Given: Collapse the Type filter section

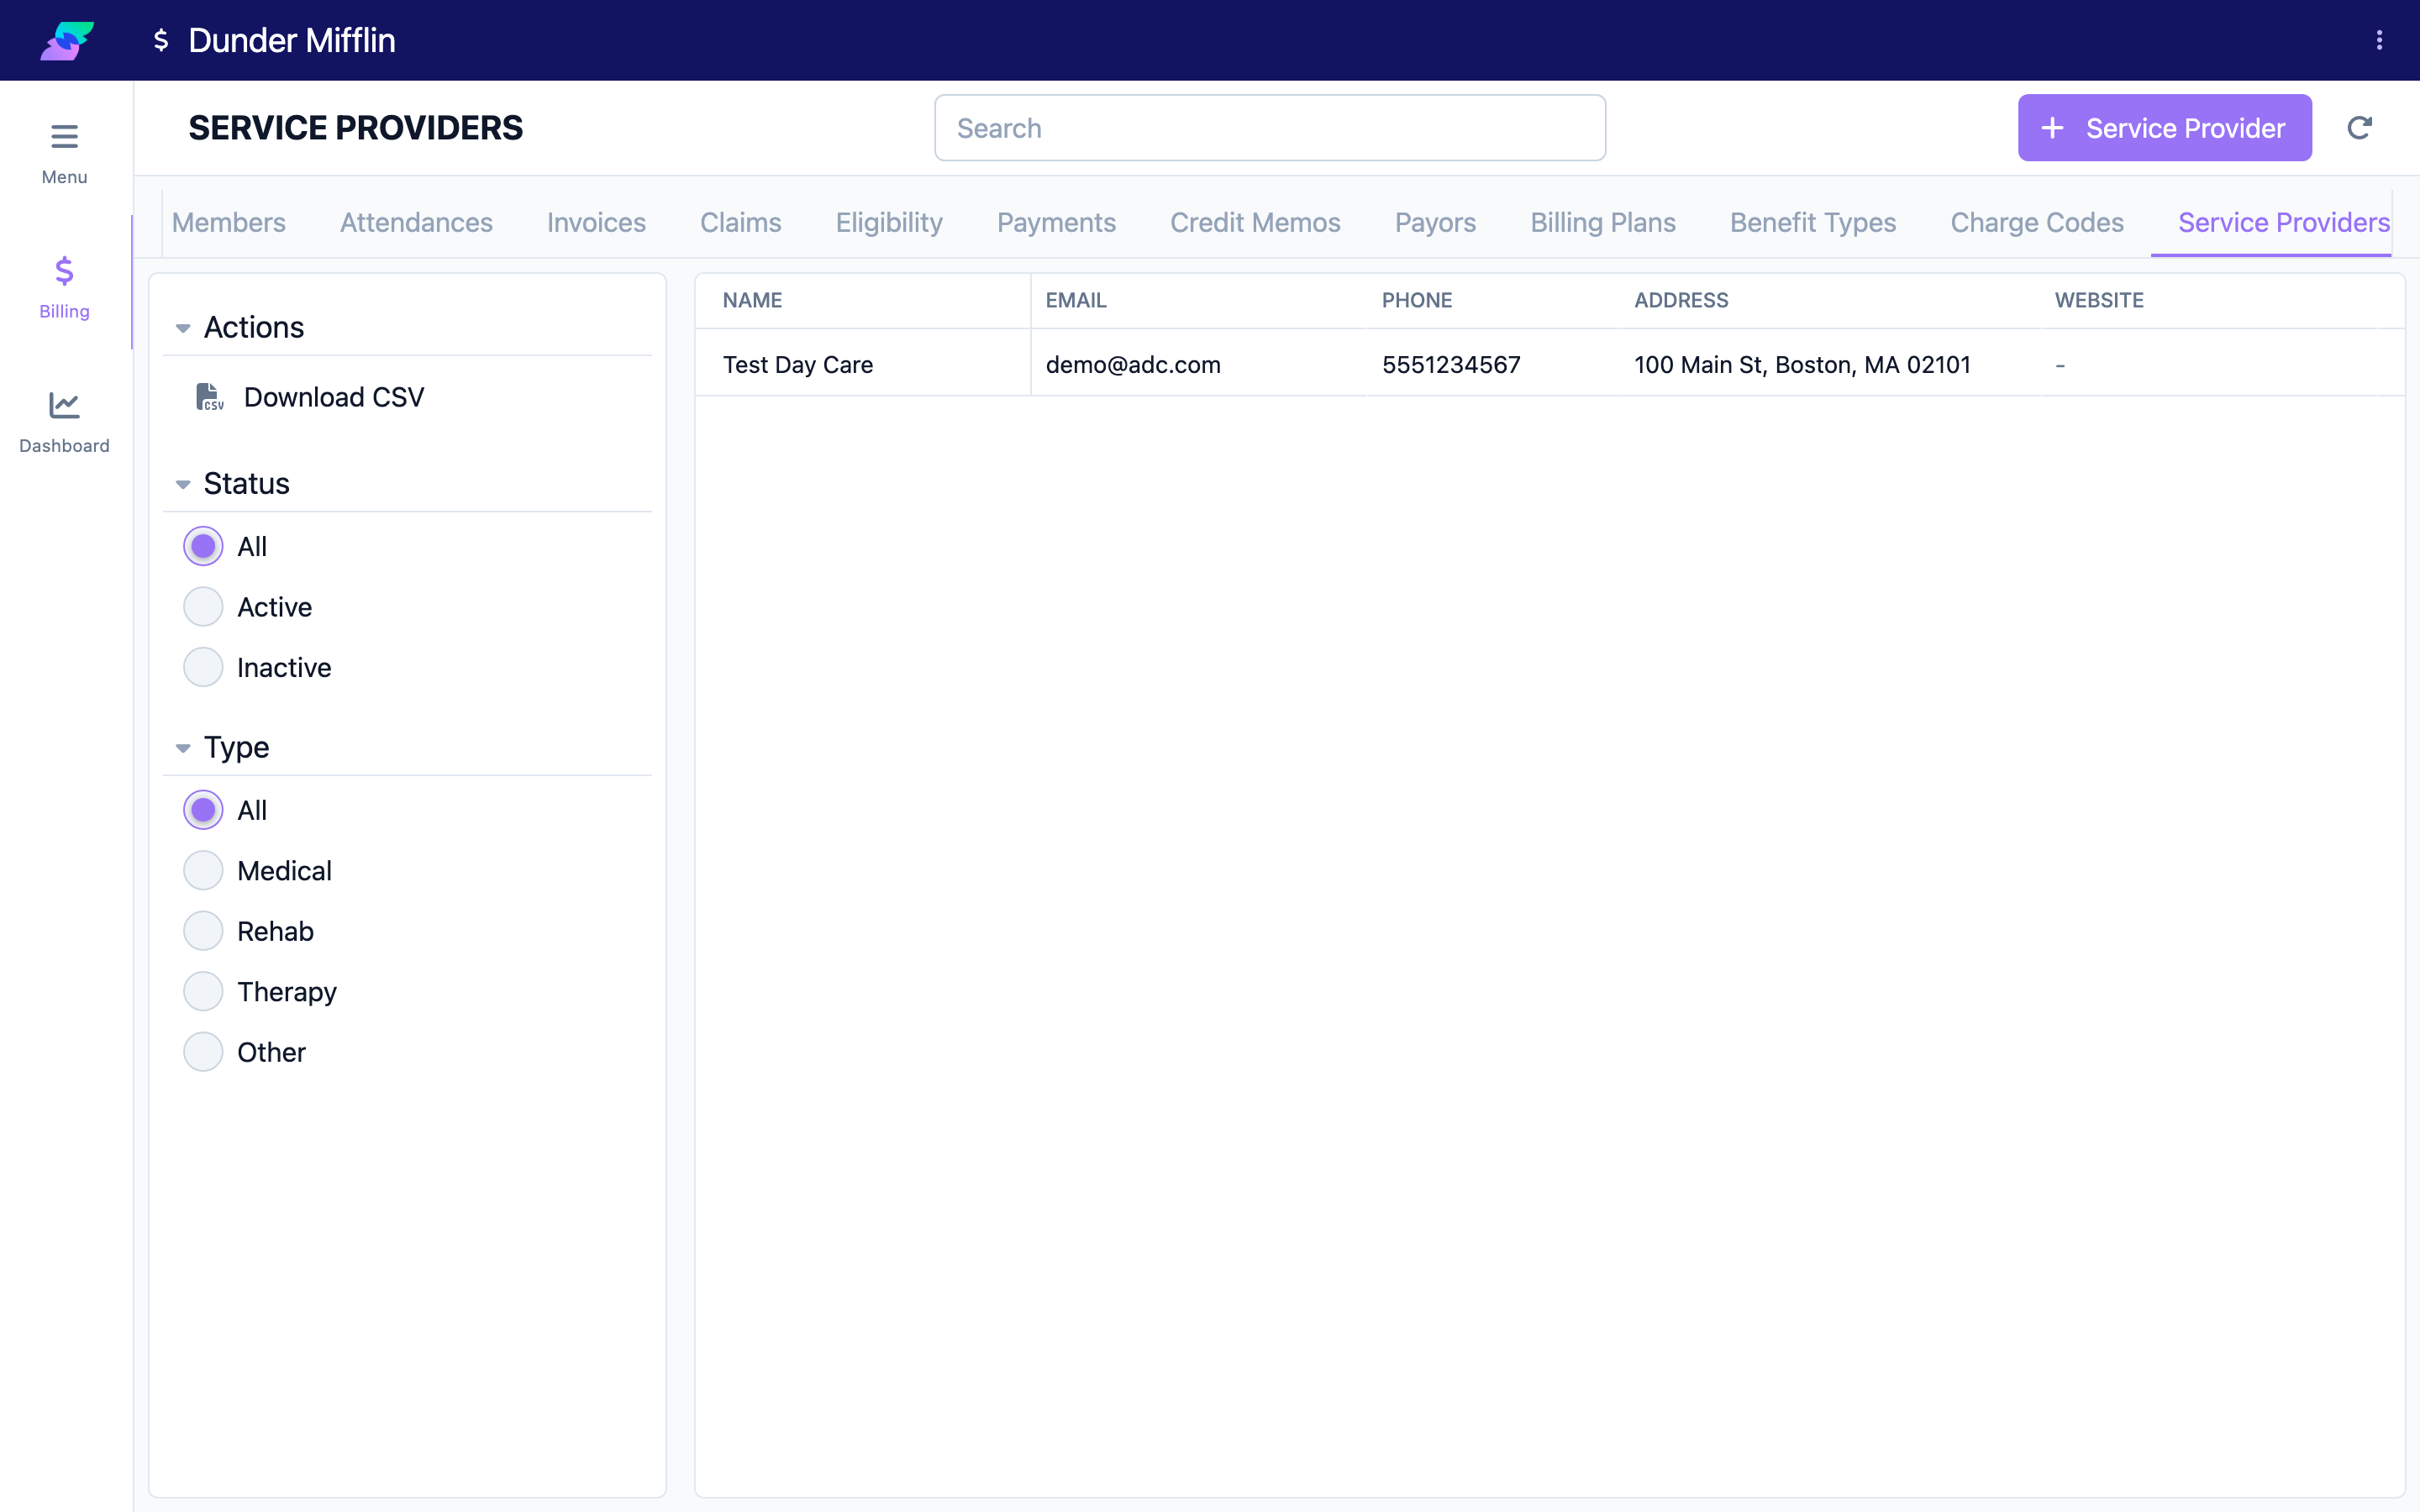Looking at the screenshot, I should pyautogui.click(x=183, y=748).
